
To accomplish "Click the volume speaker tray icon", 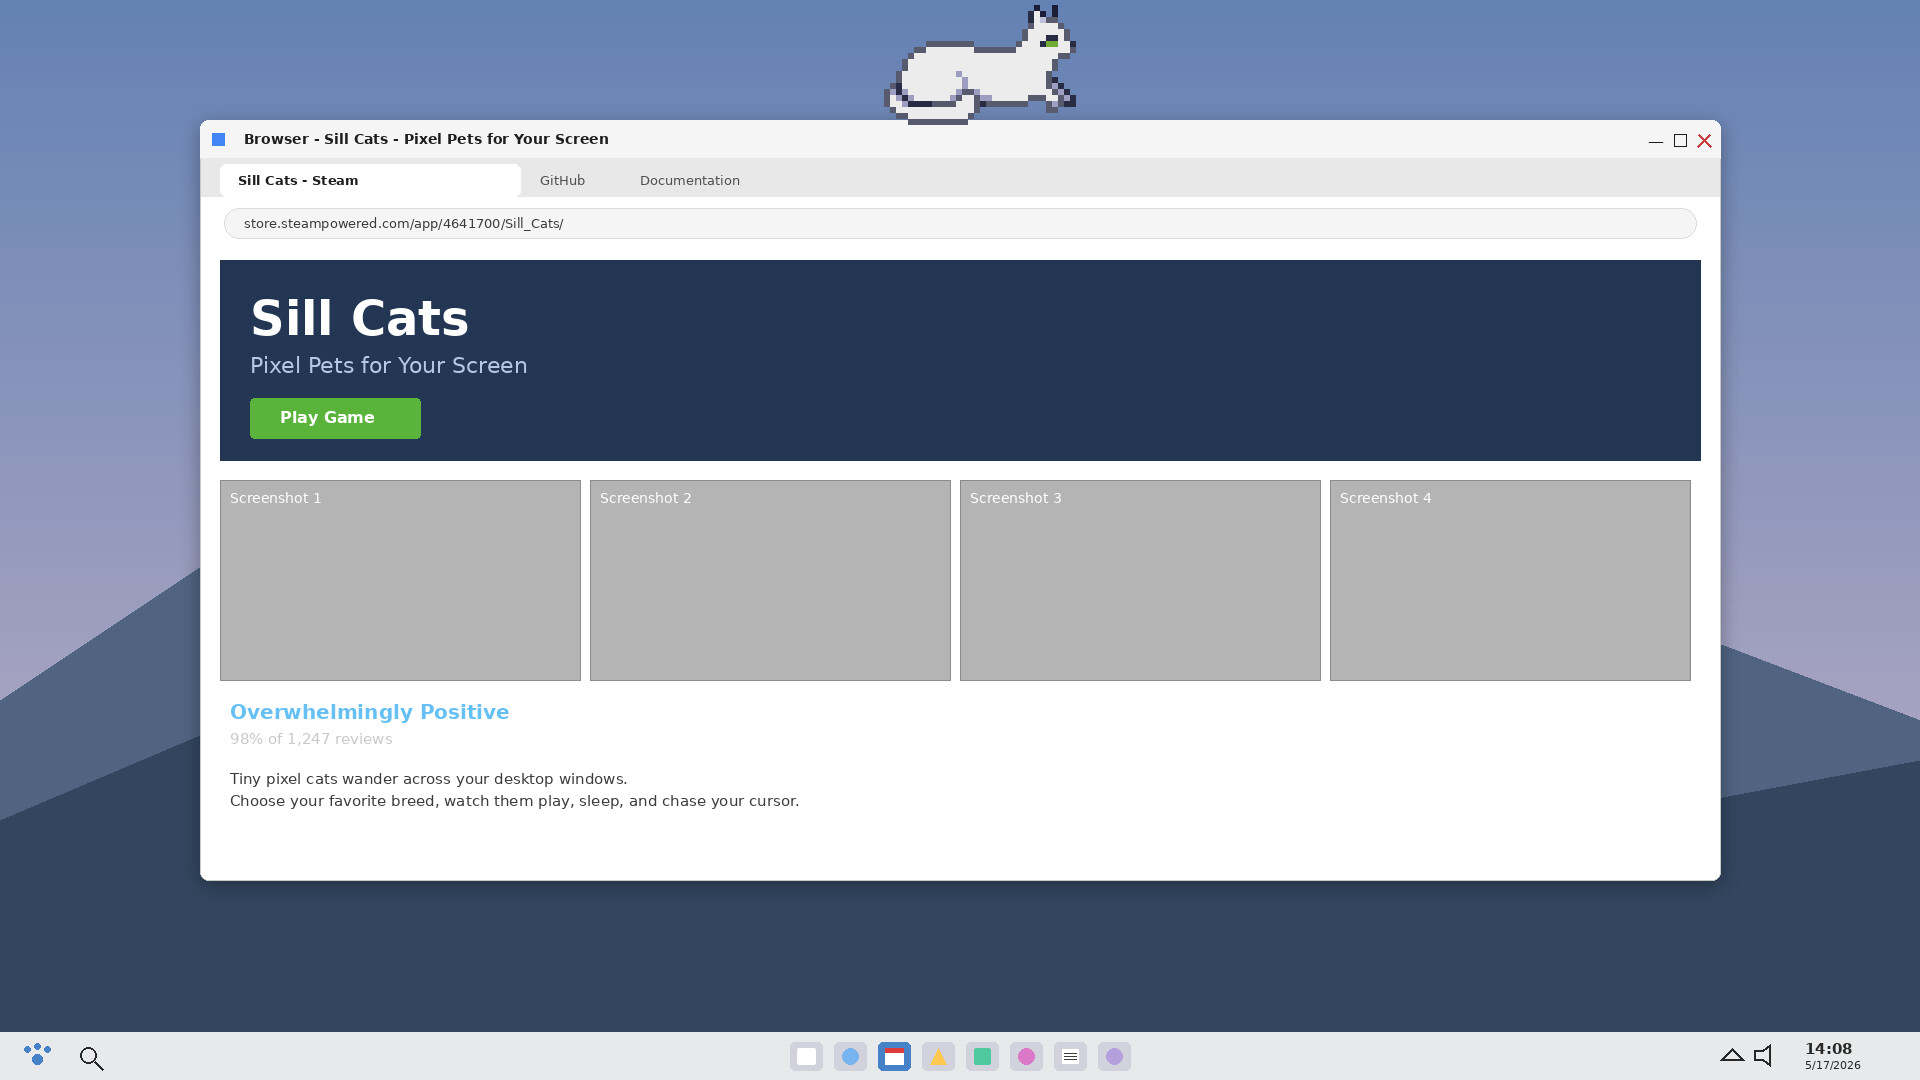I will click(1763, 1055).
